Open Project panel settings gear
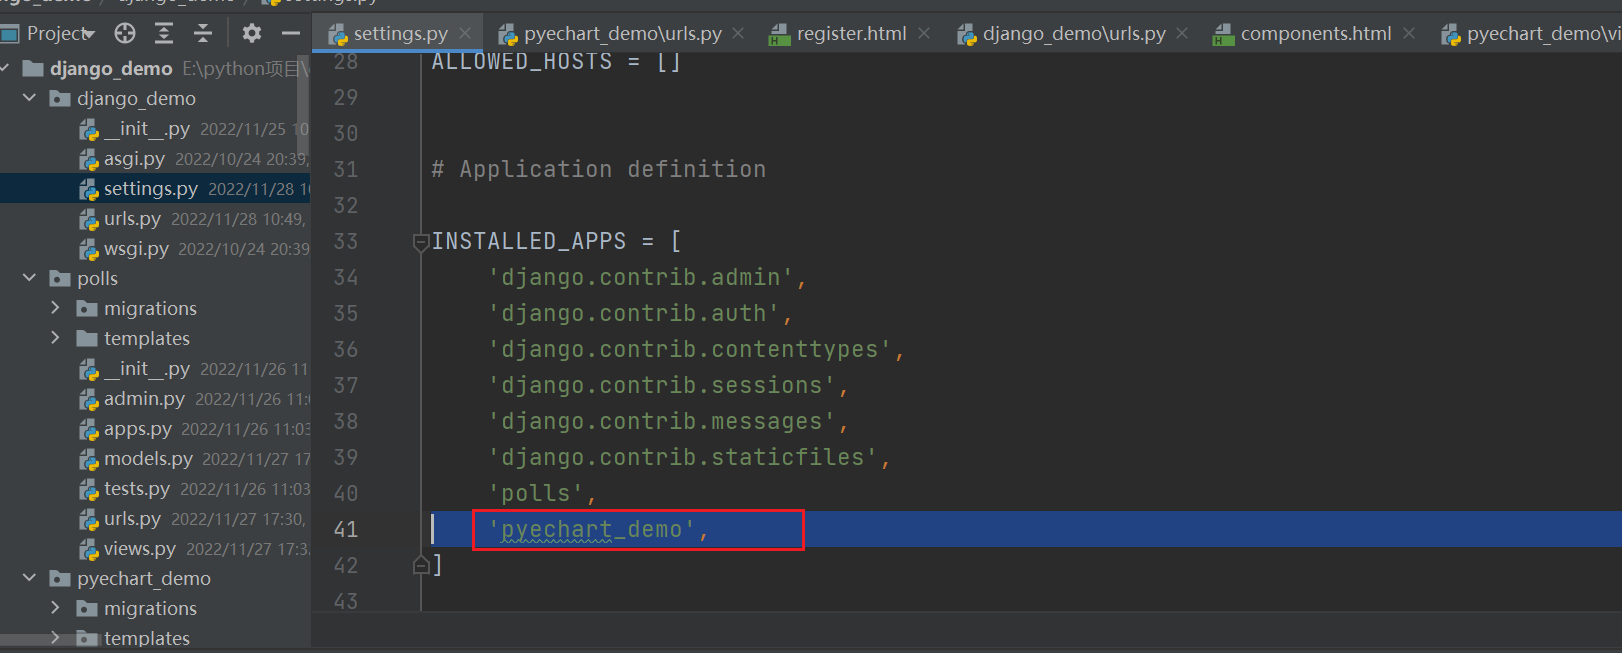 [252, 33]
